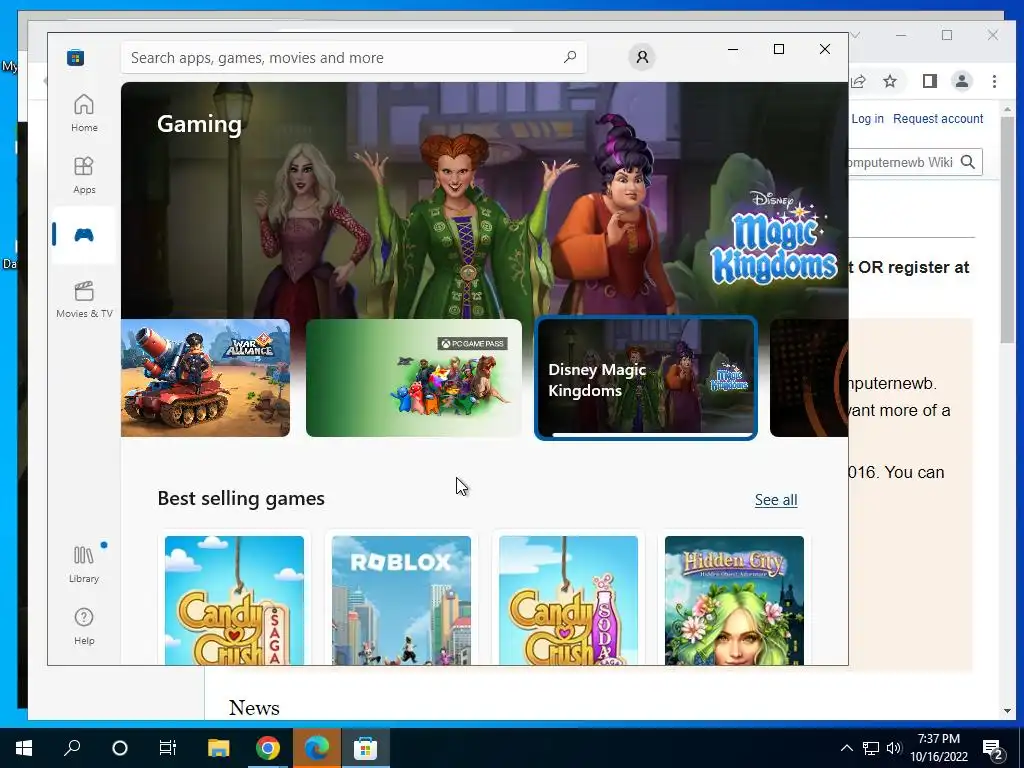Image resolution: width=1024 pixels, height=768 pixels.
Task: Close the Microsoft Store window
Action: (x=825, y=49)
